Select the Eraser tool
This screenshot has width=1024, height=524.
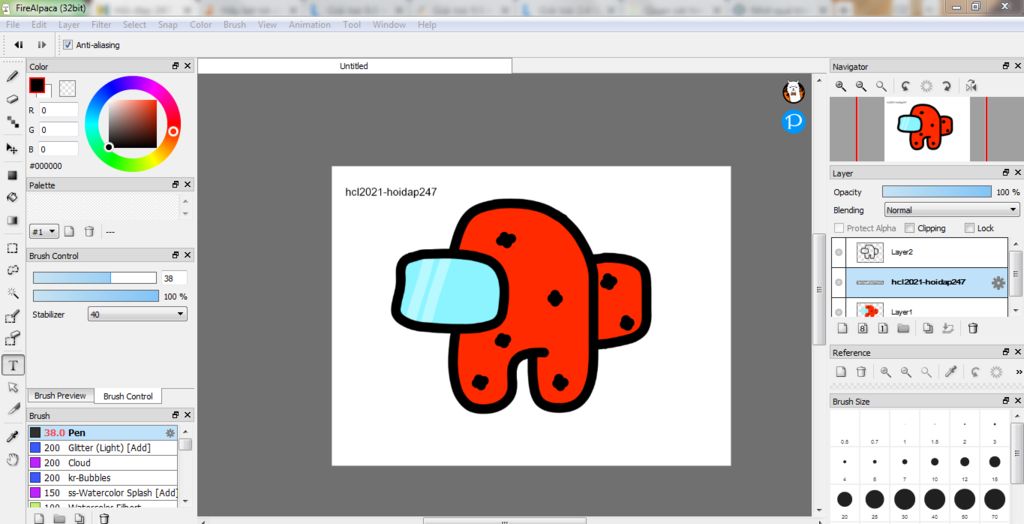pyautogui.click(x=12, y=99)
